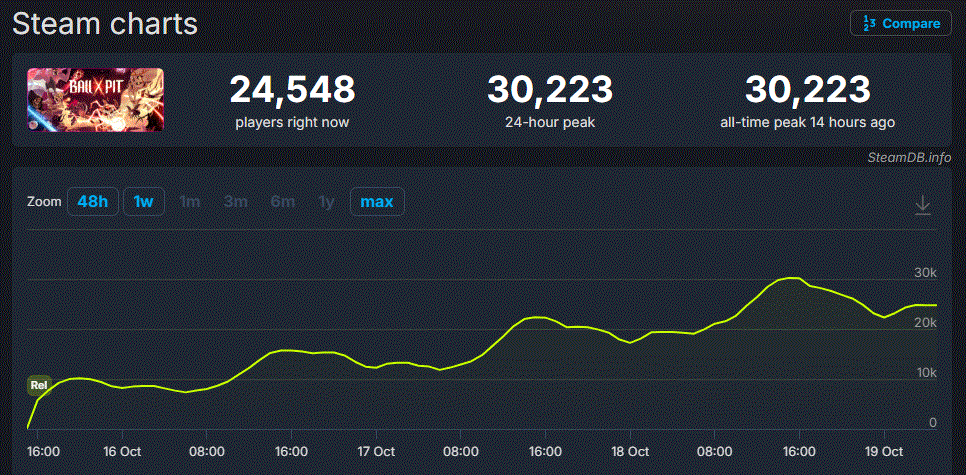Image resolution: width=966 pixels, height=475 pixels.
Task: Click the 30k y-axis label
Action: tap(925, 273)
